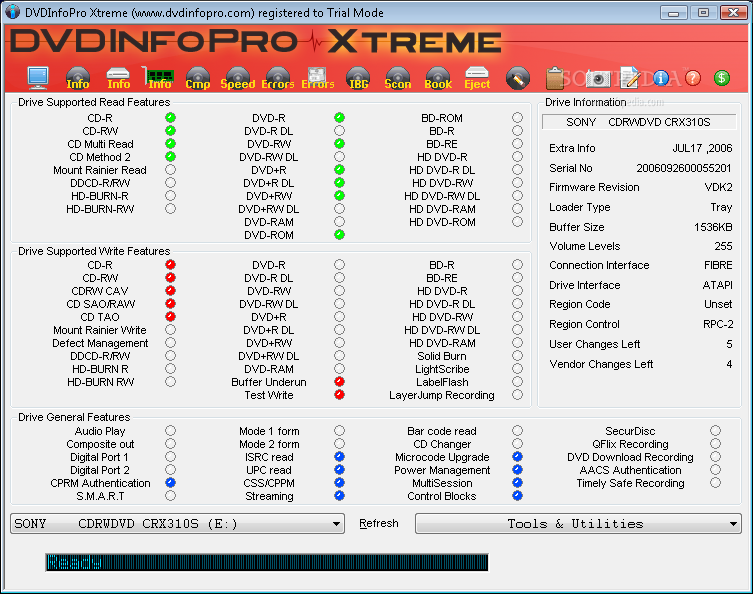Screen dimensions: 753x594
Task: Click the computer monitor icon in toolbar
Action: point(38,78)
